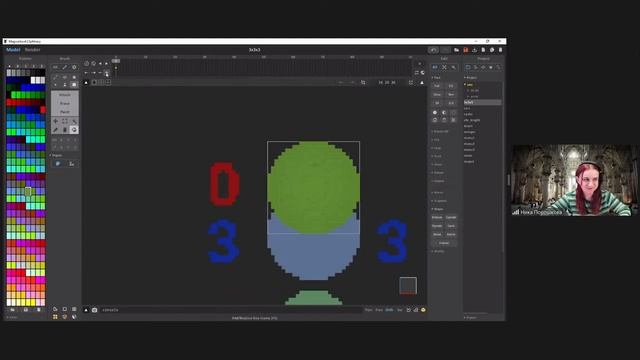Select the highlighted Box brush mode icon
This screenshot has height=360, width=640.
click(74, 85)
